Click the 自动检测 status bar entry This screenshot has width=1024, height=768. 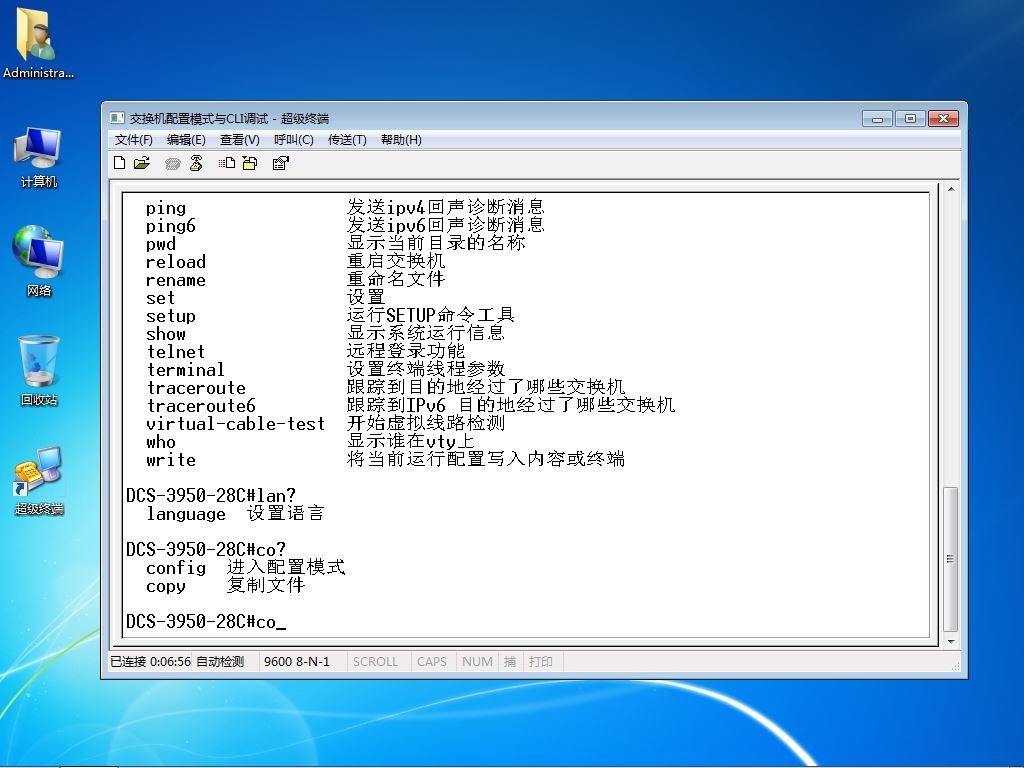pos(220,662)
